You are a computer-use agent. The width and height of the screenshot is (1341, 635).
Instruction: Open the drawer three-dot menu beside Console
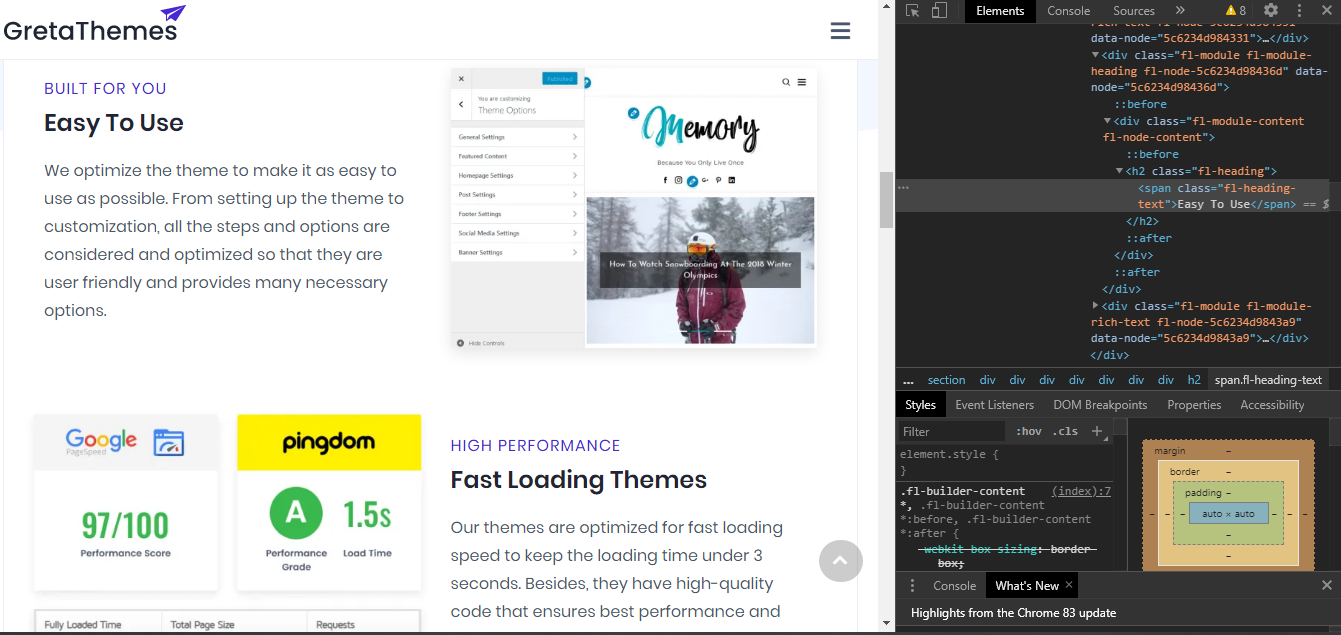point(912,586)
